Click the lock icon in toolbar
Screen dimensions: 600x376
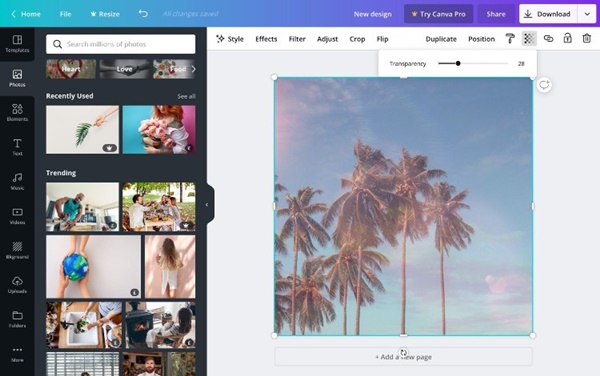click(567, 38)
